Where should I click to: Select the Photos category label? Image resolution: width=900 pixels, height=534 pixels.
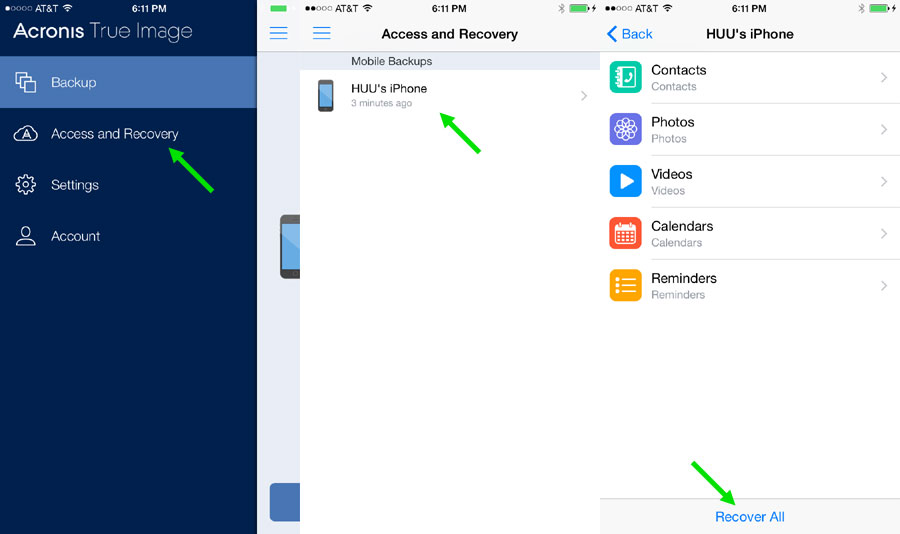[673, 122]
